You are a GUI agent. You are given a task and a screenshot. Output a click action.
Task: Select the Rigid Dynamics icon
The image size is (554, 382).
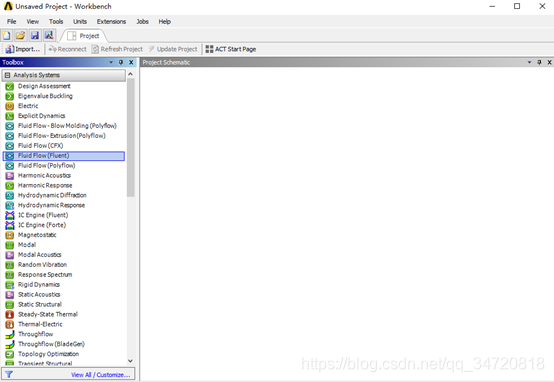[x=10, y=284]
